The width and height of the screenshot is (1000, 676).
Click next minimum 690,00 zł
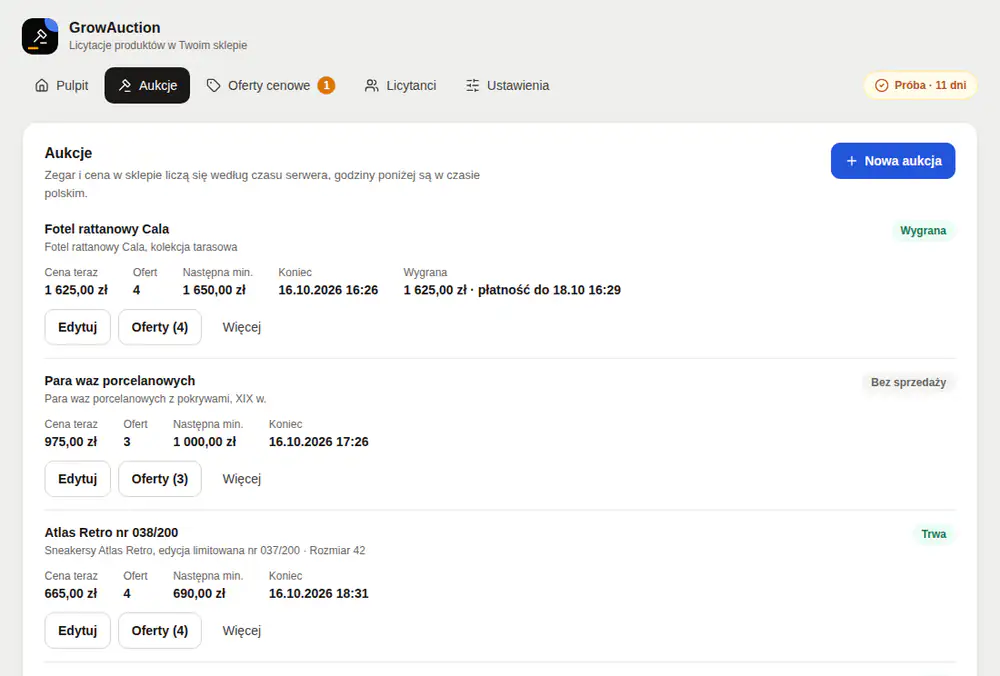pos(200,594)
